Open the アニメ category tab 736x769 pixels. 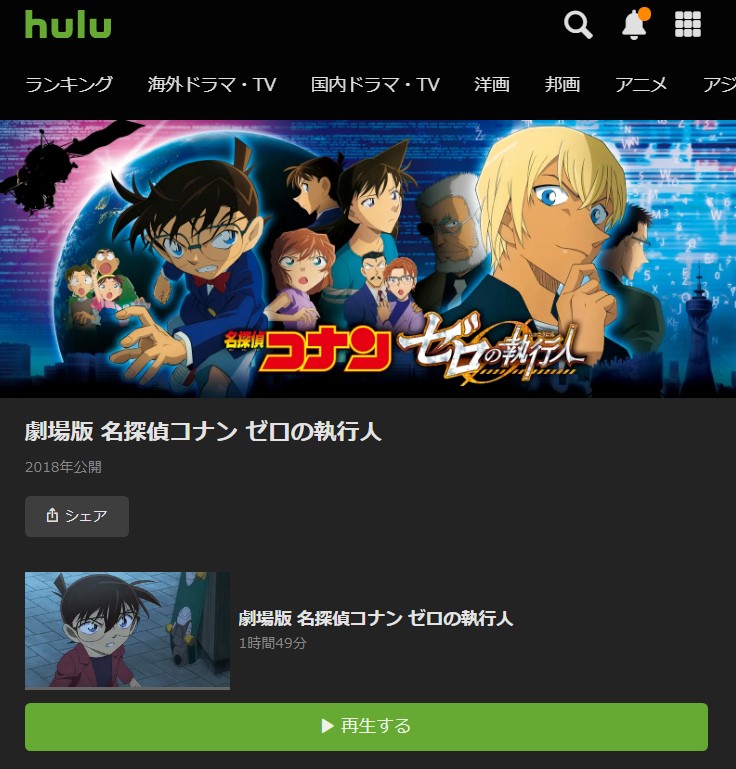coord(641,84)
